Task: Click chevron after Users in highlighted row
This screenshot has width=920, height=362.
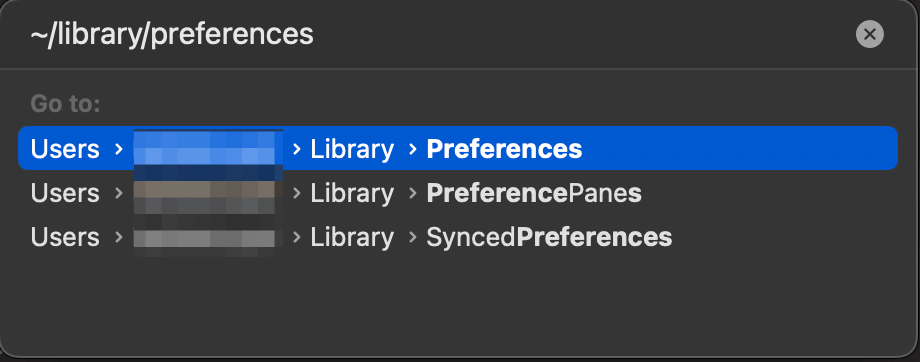Action: [119, 149]
